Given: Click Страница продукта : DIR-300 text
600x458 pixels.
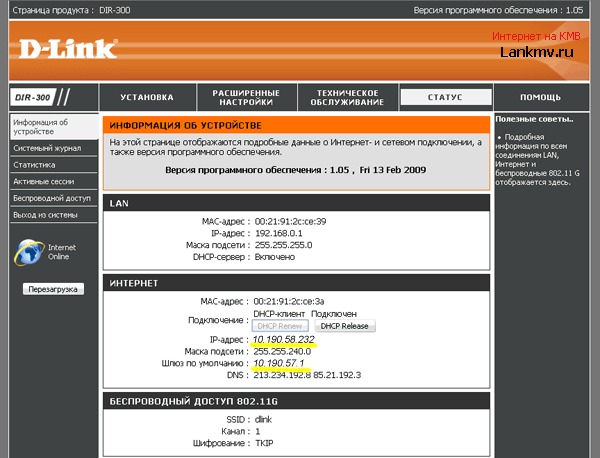Looking at the screenshot, I should (71, 10).
